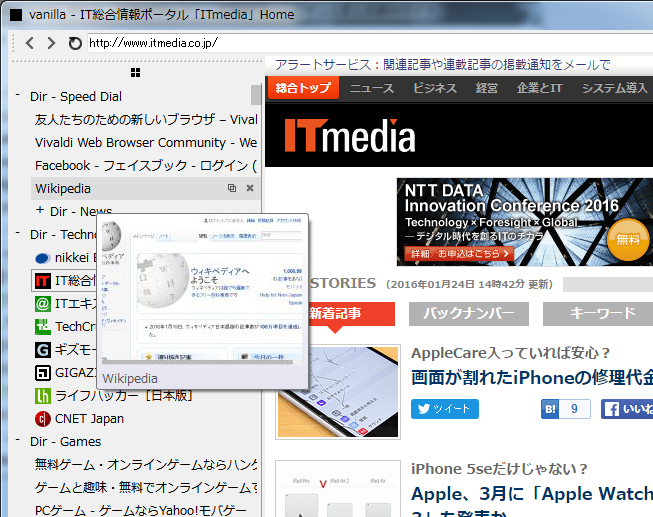Close the Wikipedia entry with its X icon
This screenshot has width=653, height=517.
[250, 188]
